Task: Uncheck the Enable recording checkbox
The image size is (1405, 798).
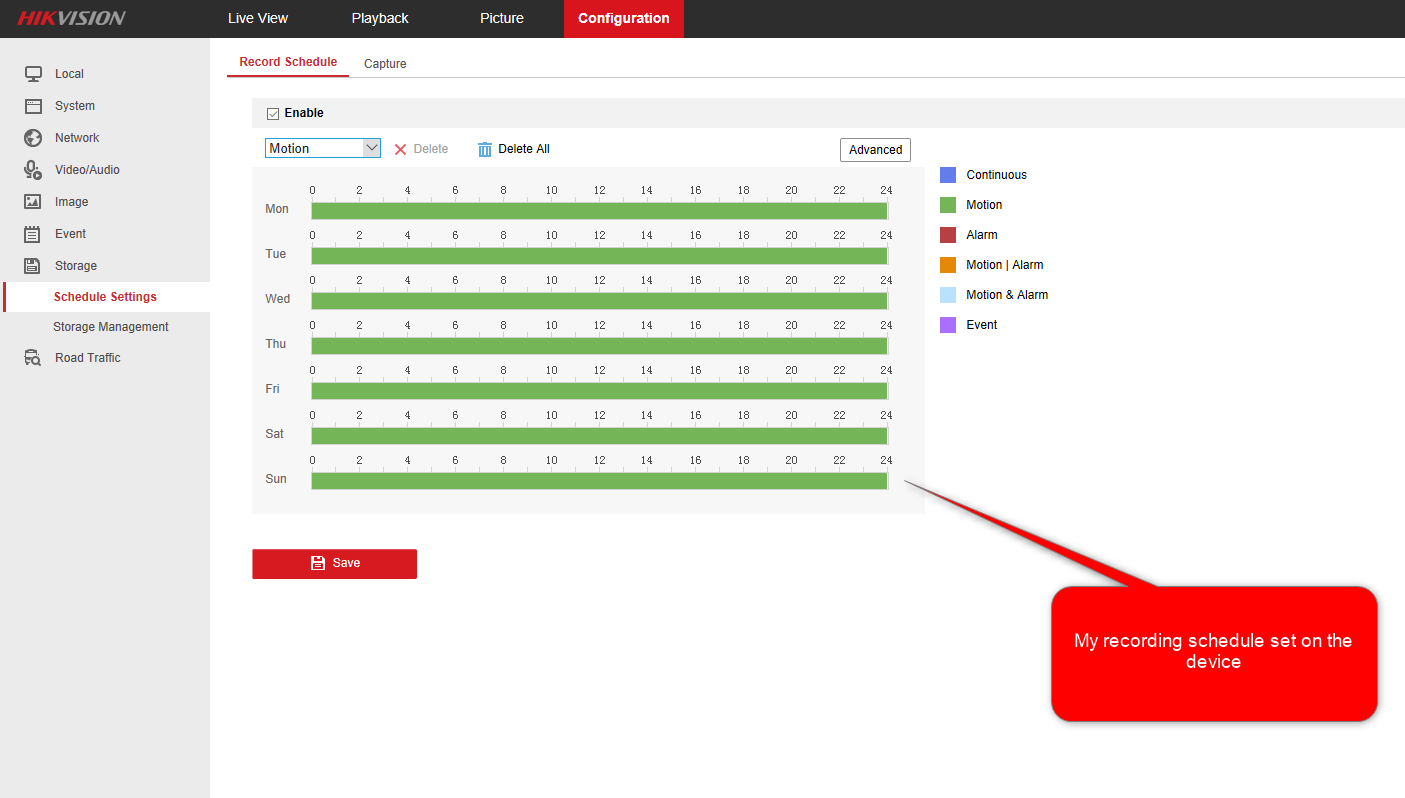Action: click(x=273, y=114)
